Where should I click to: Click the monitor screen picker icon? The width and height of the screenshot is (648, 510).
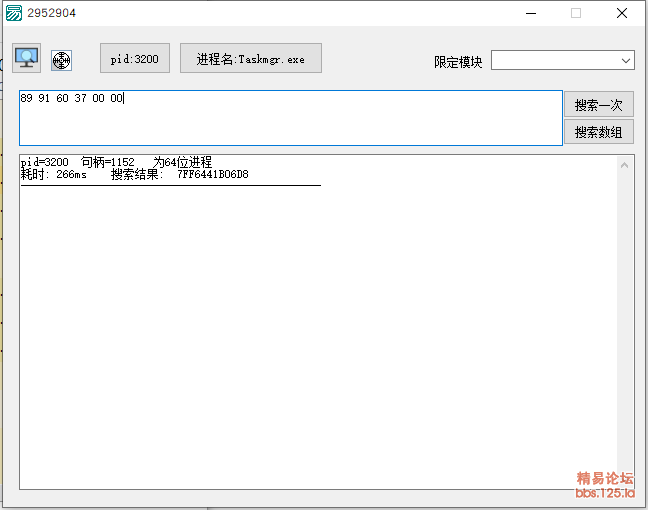click(x=26, y=58)
